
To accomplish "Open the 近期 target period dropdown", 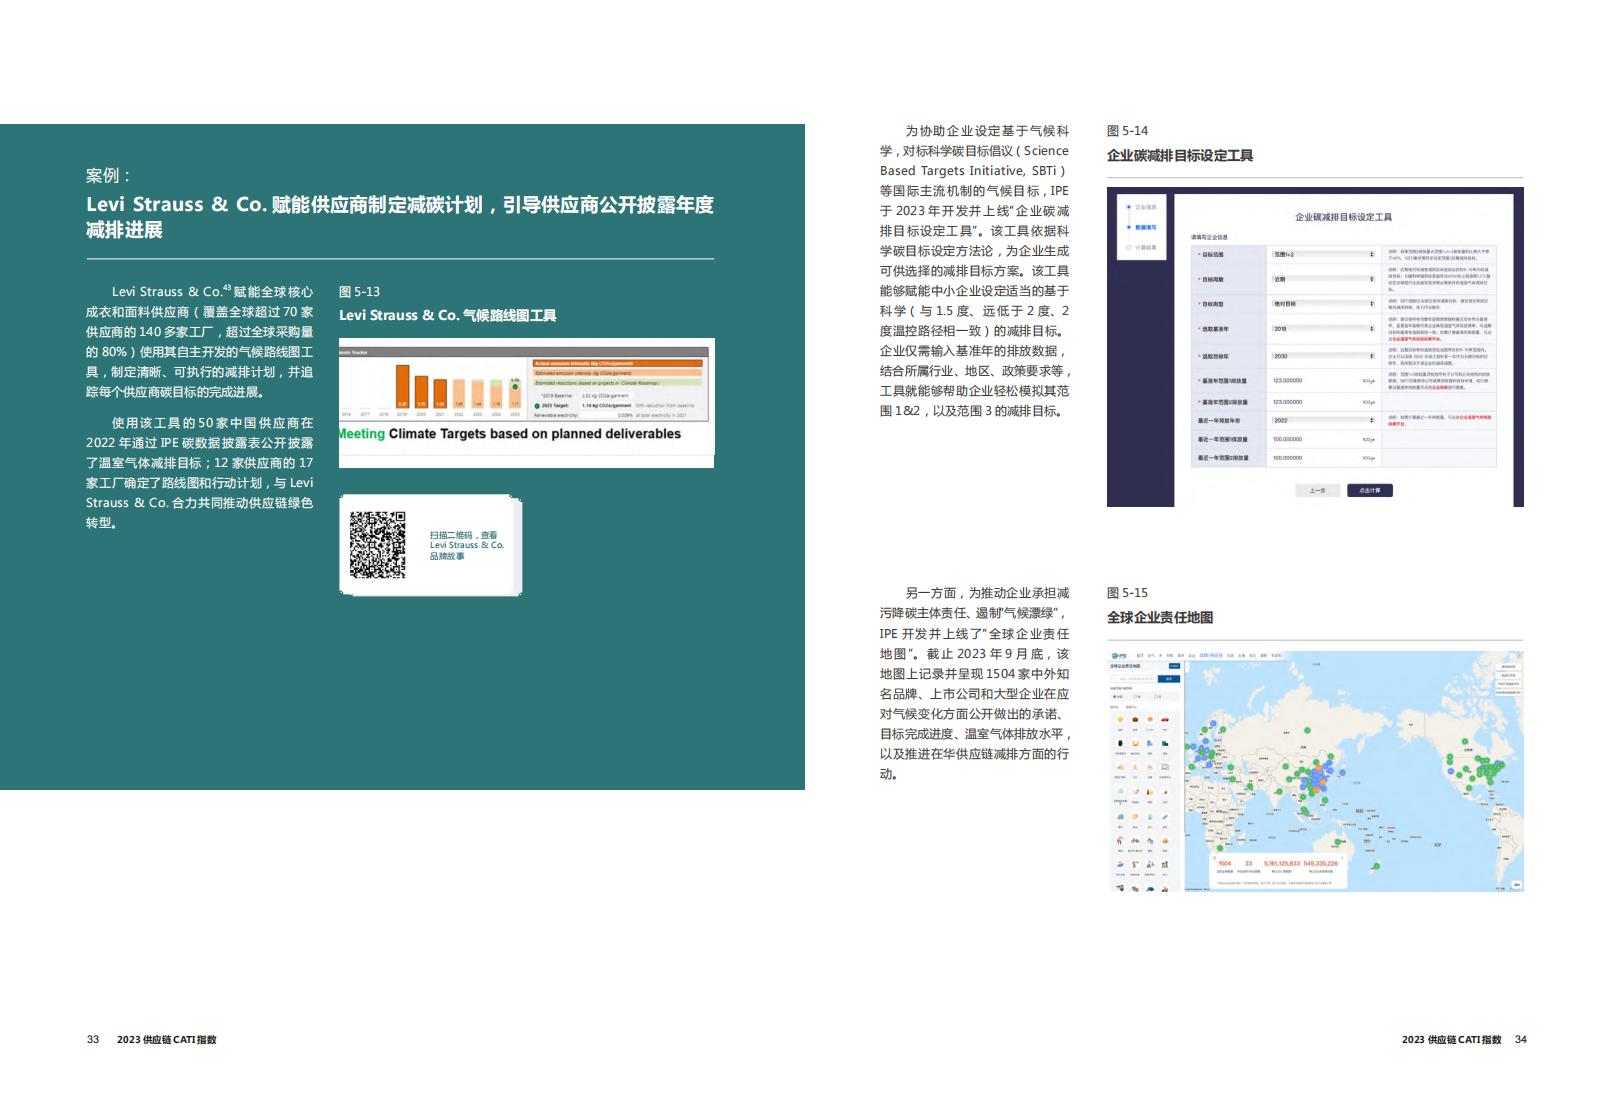I will 1323,279.
